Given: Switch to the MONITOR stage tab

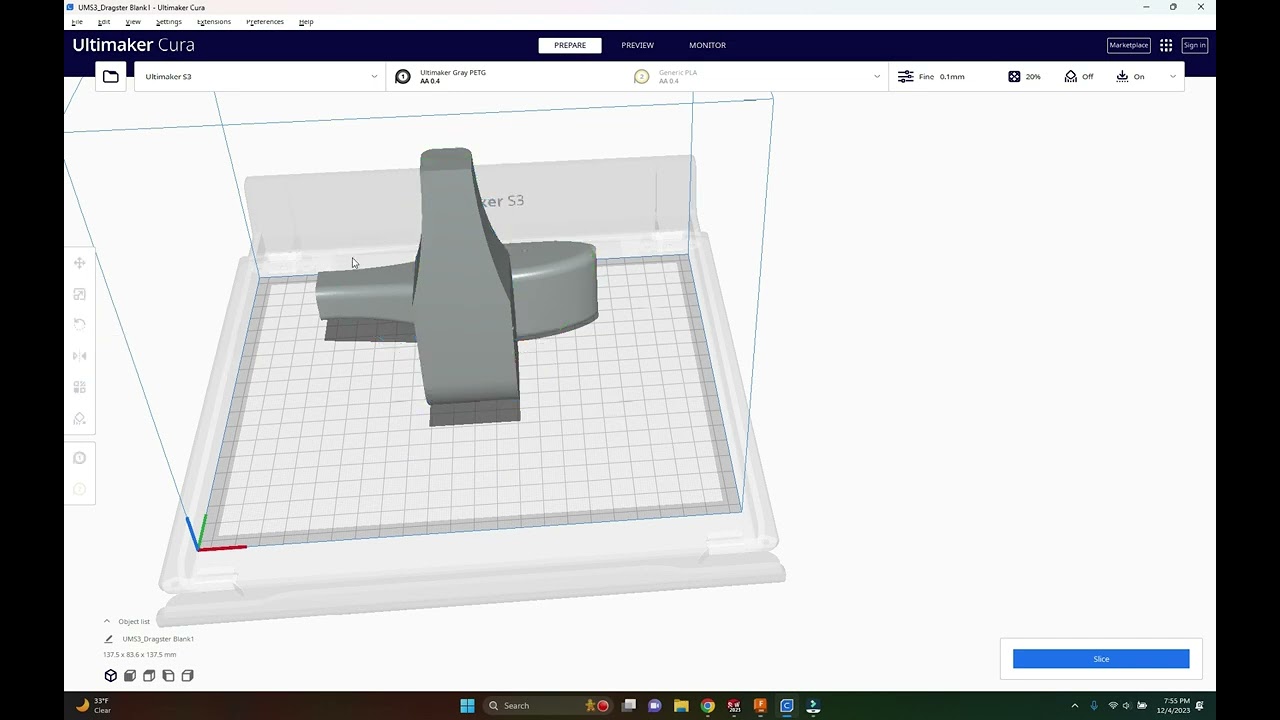Looking at the screenshot, I should pos(707,45).
